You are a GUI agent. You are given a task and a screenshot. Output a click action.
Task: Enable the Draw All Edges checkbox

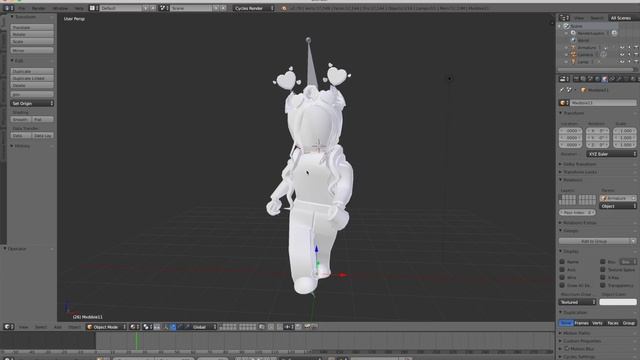[562, 285]
